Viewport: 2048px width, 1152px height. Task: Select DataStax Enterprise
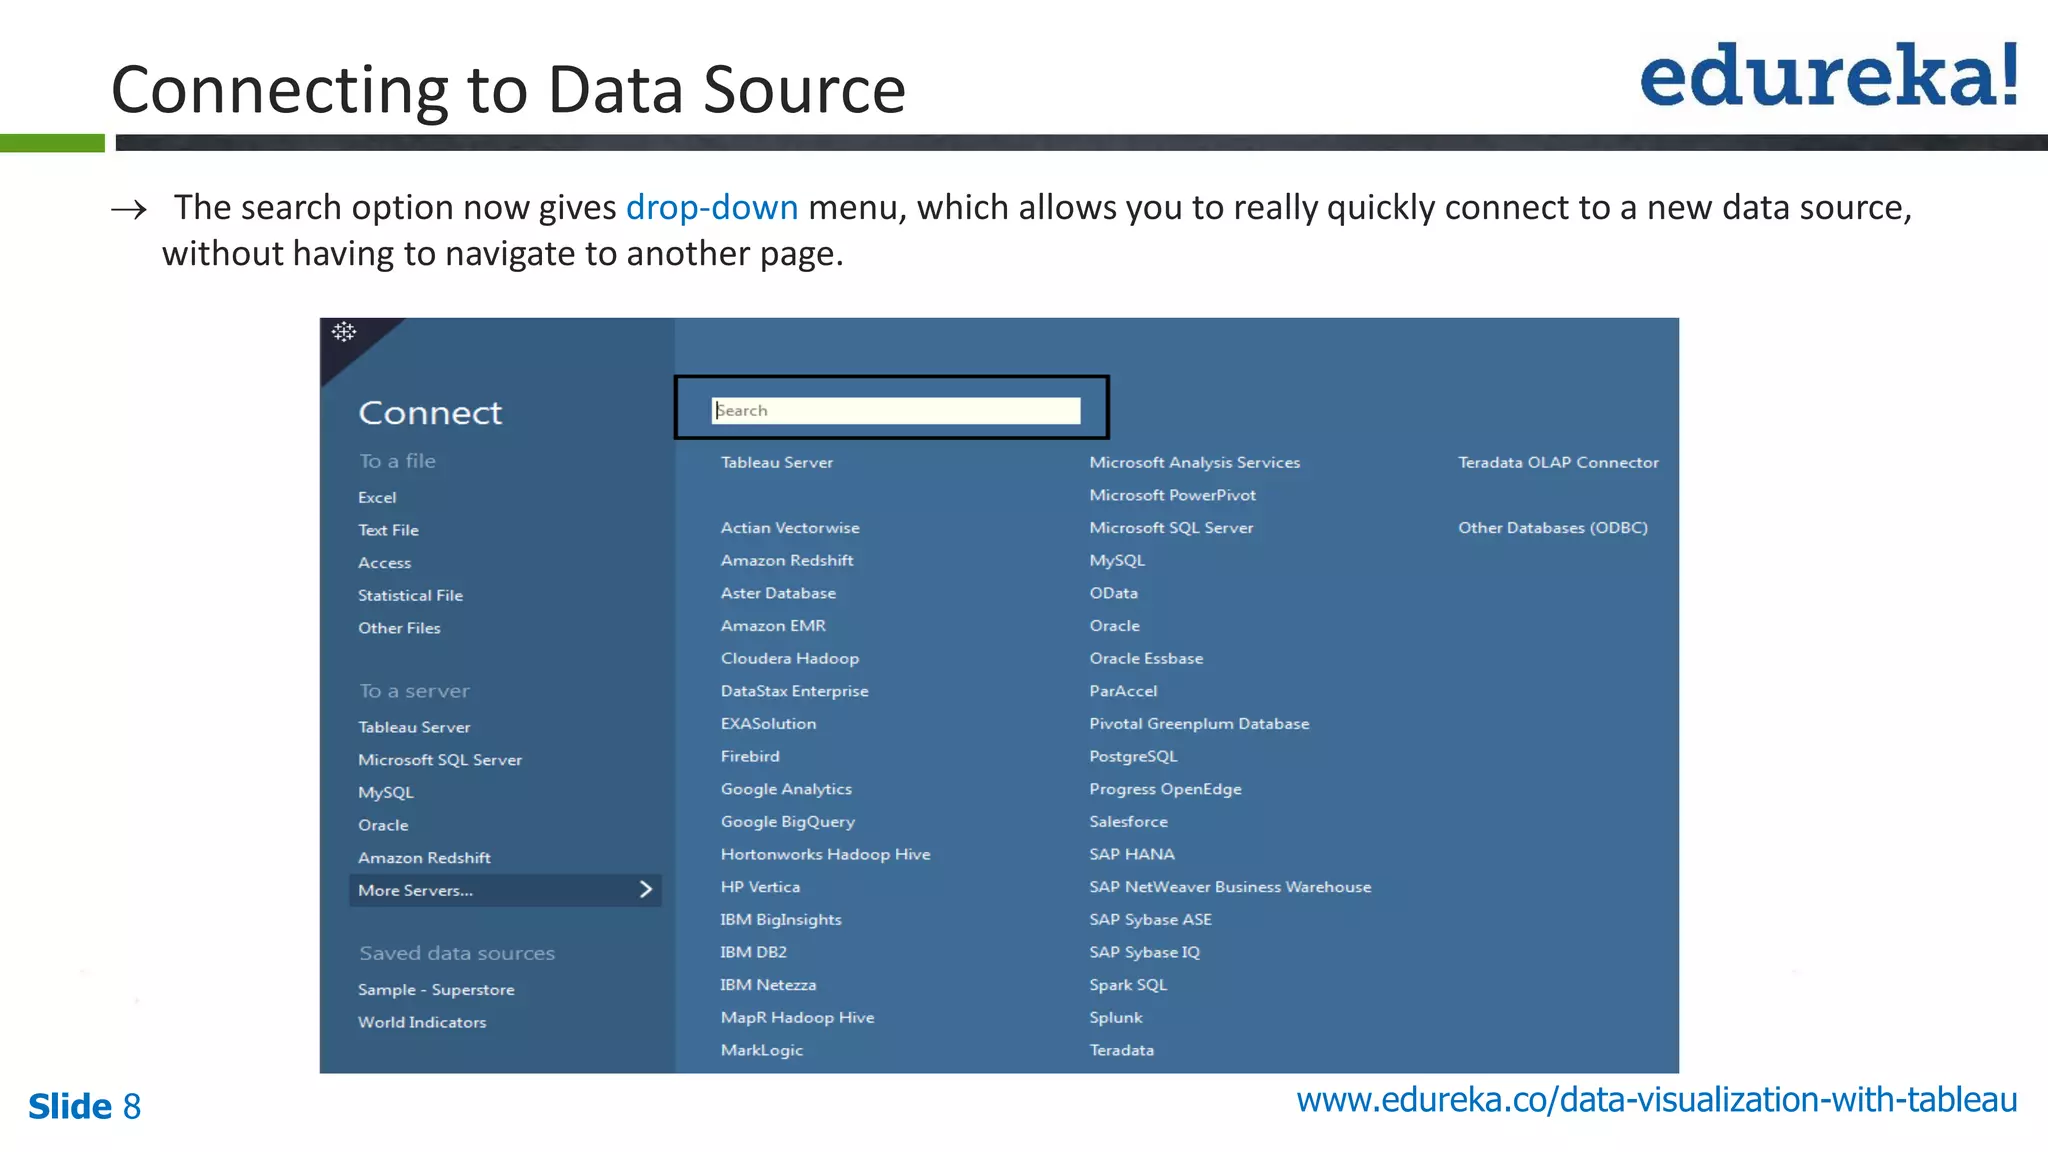coord(794,691)
